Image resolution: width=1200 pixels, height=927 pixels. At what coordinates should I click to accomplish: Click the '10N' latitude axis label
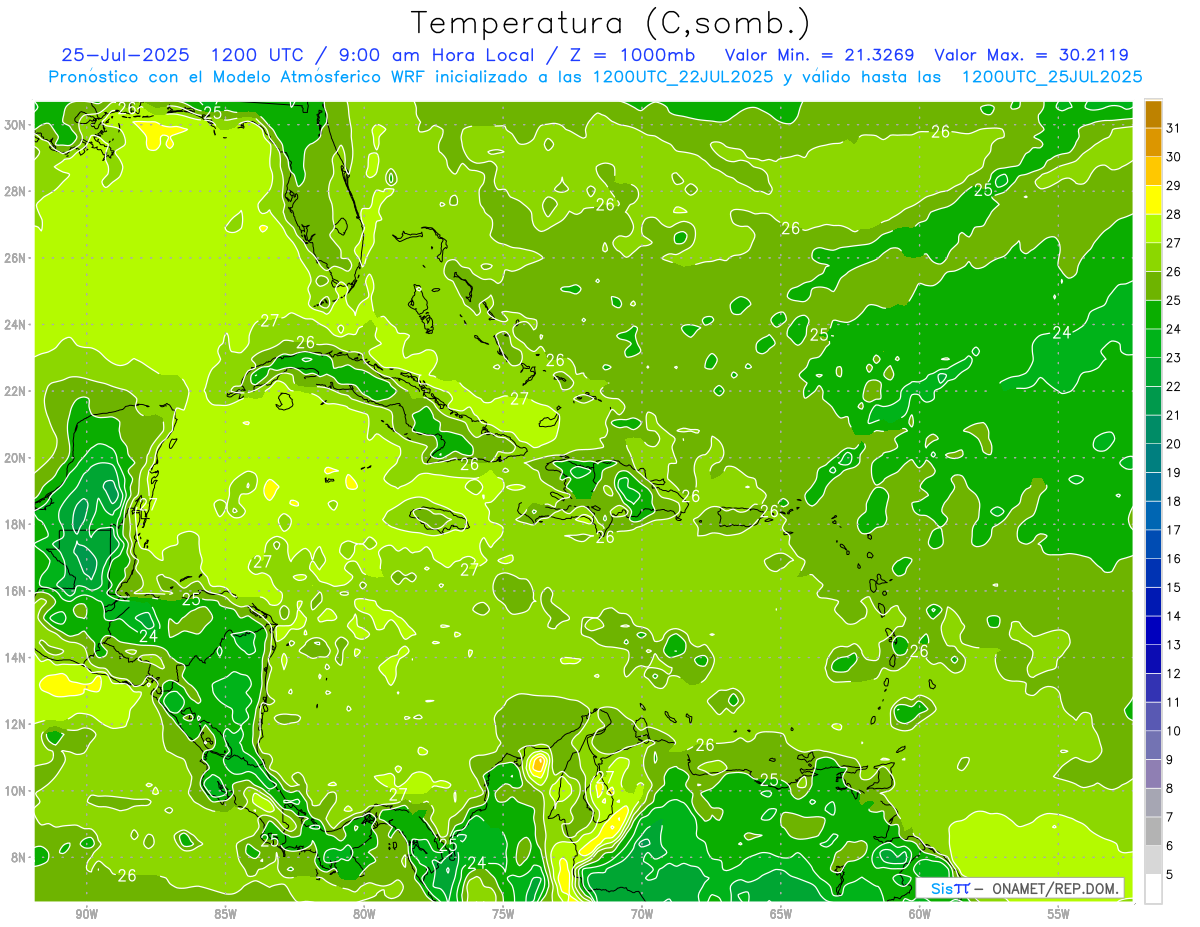16,791
